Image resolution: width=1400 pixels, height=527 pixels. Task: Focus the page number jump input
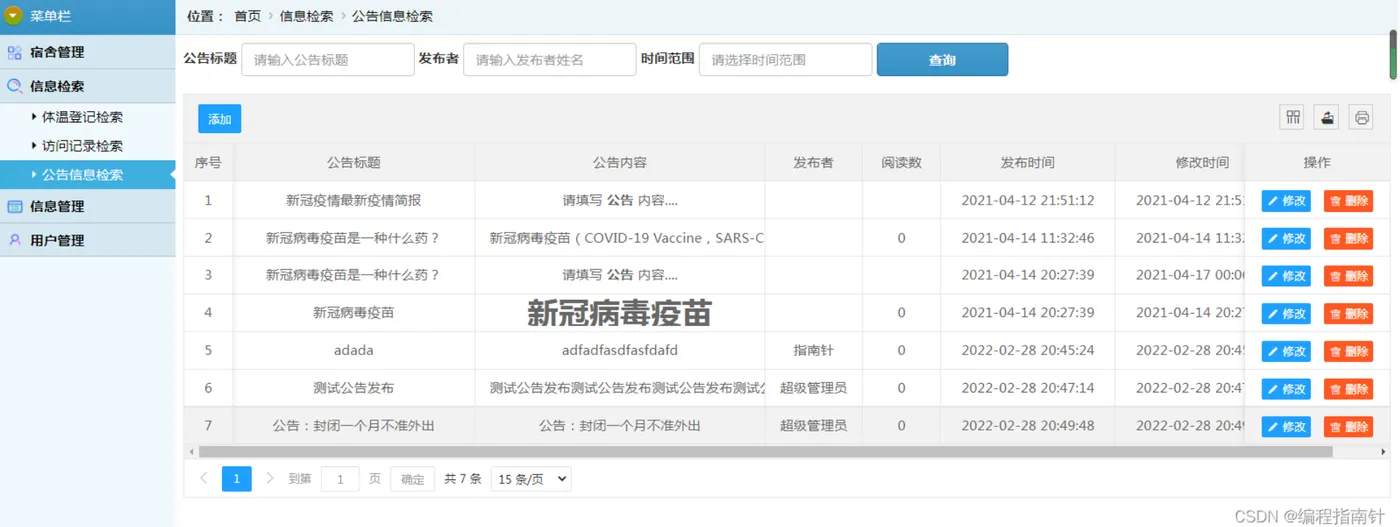tap(340, 479)
